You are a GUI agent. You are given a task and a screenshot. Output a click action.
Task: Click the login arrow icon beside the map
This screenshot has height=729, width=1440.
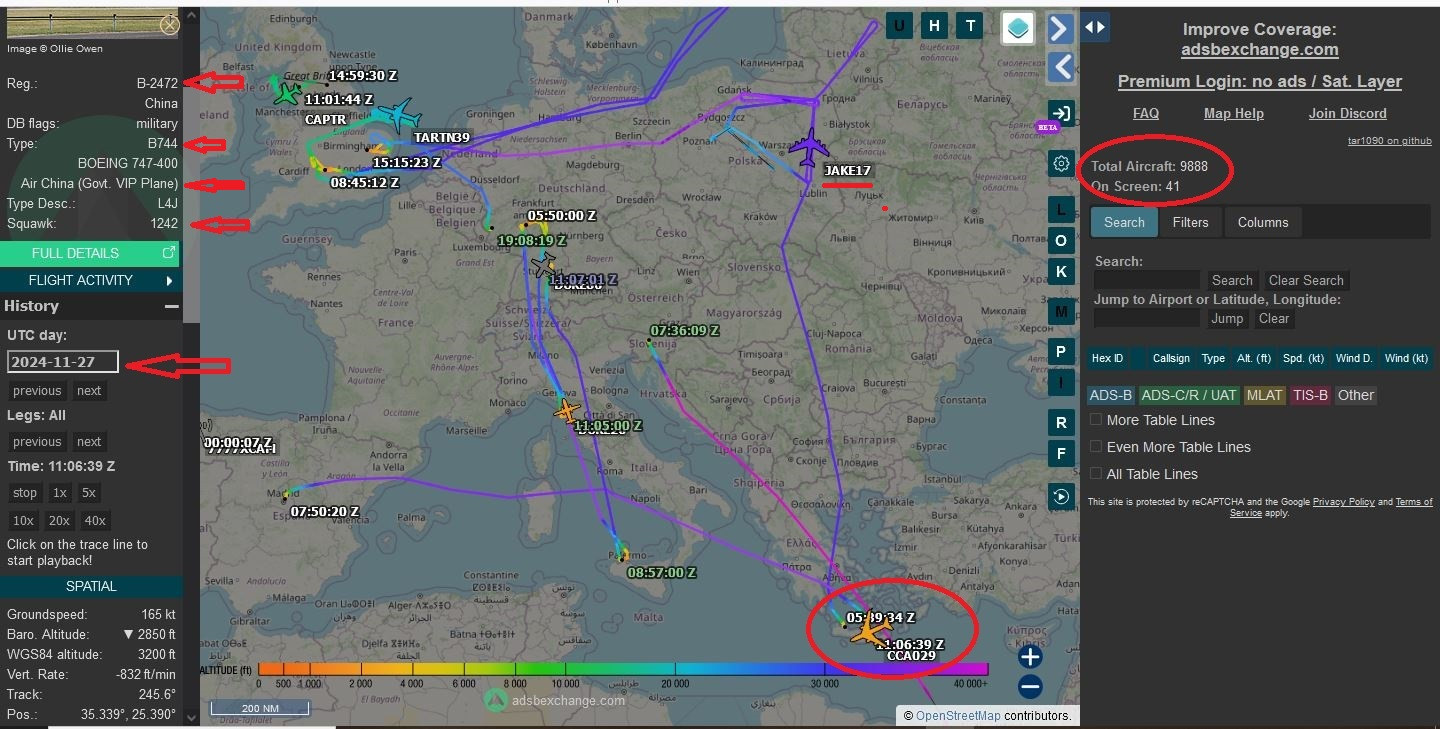[x=1060, y=113]
